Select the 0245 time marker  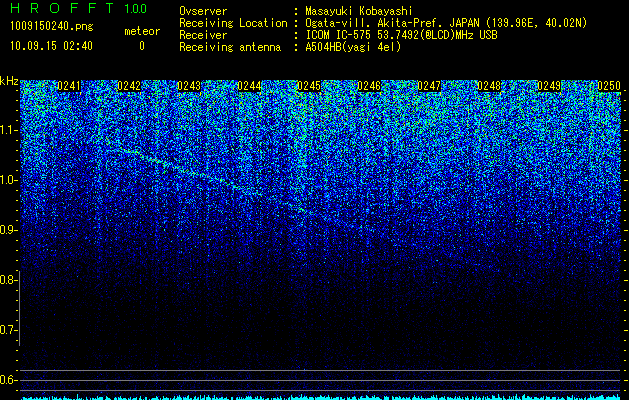click(309, 86)
